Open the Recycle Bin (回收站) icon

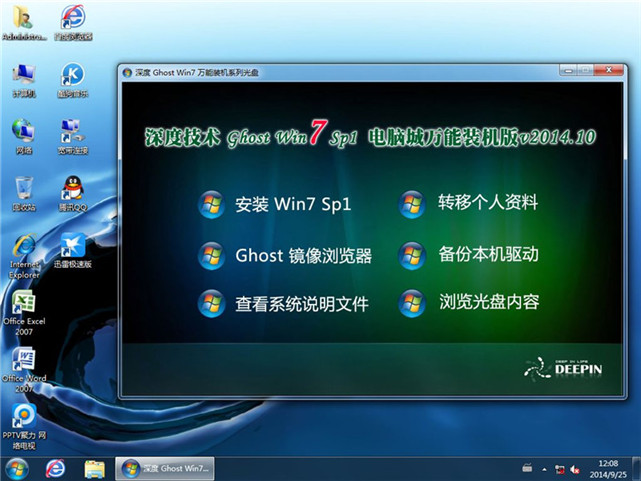tap(24, 194)
